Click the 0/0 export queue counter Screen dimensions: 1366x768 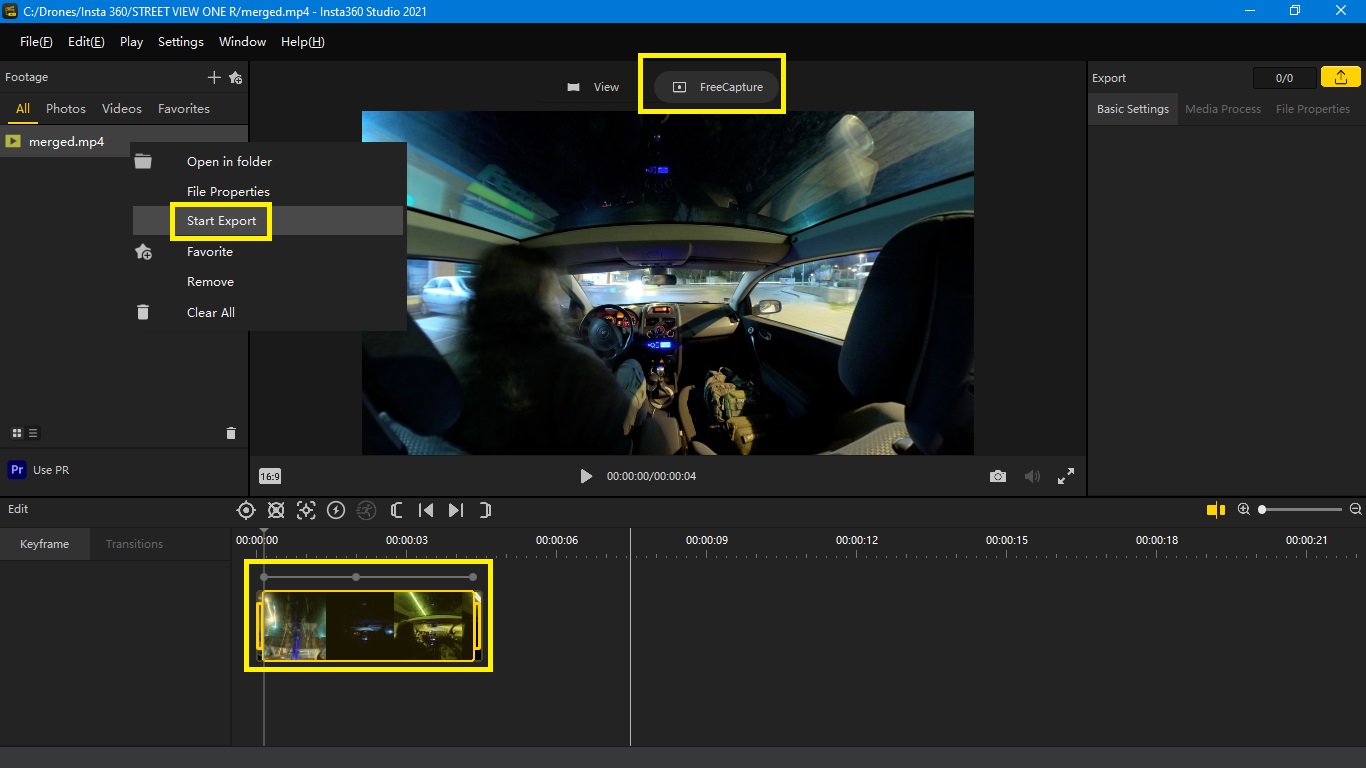[1285, 78]
